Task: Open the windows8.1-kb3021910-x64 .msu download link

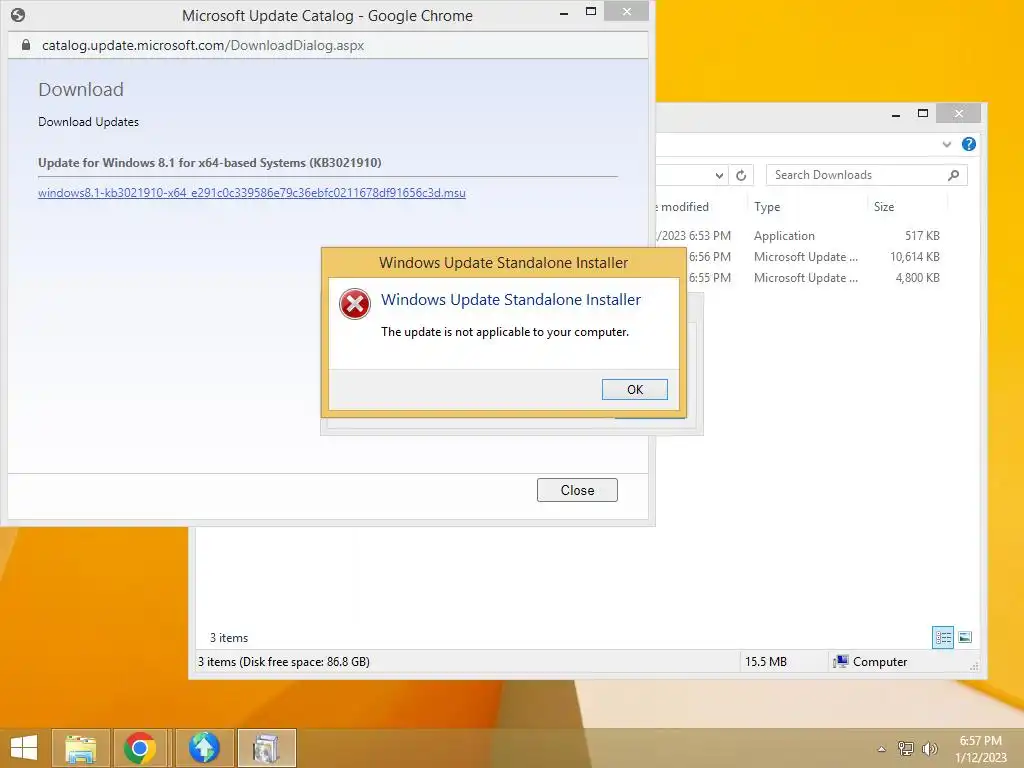Action: 251,193
